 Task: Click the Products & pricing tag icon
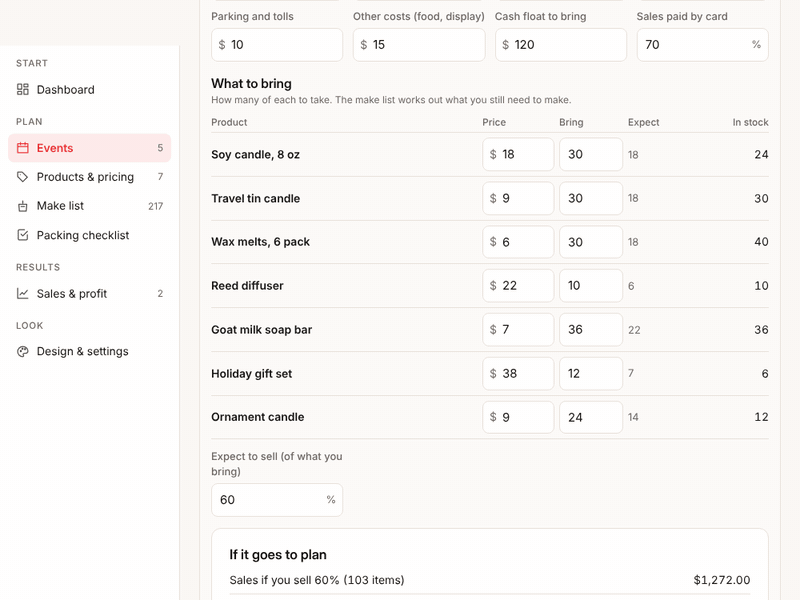click(22, 177)
